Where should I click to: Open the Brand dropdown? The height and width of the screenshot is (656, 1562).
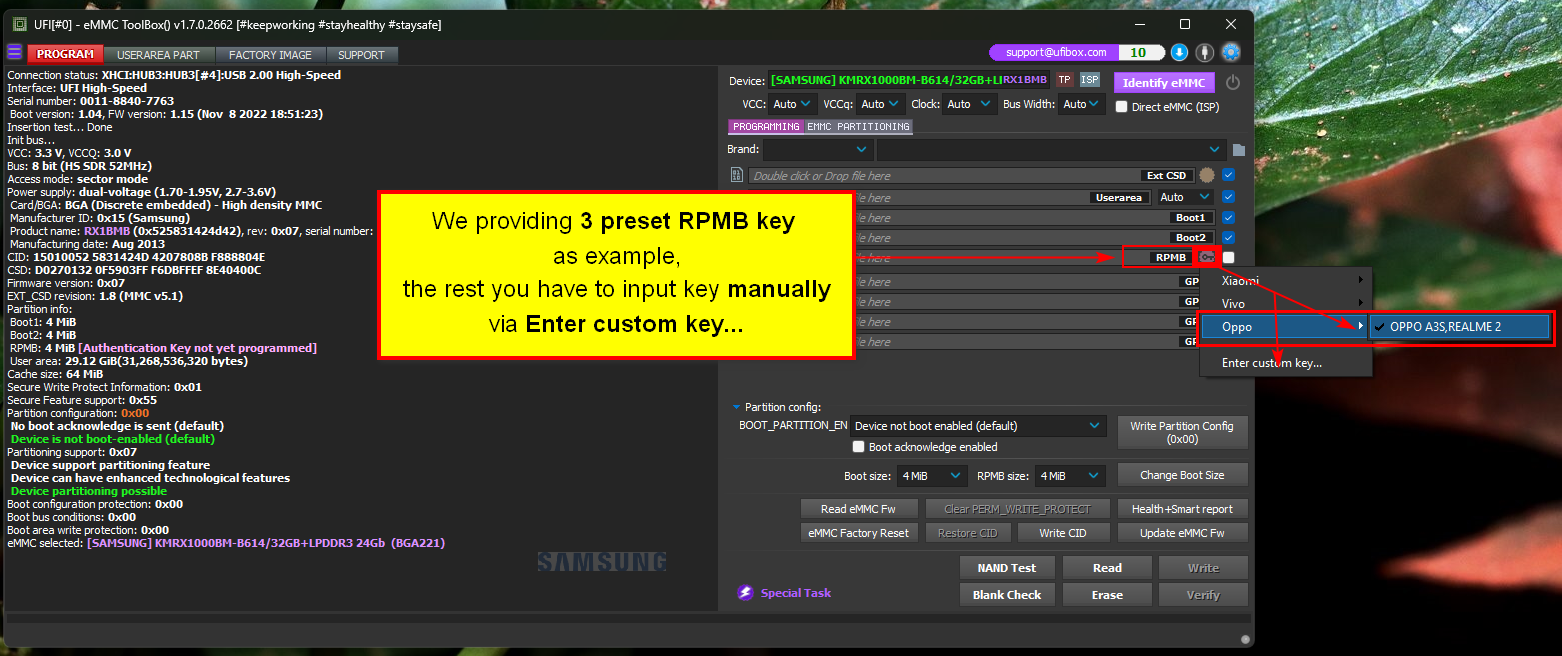coord(817,150)
